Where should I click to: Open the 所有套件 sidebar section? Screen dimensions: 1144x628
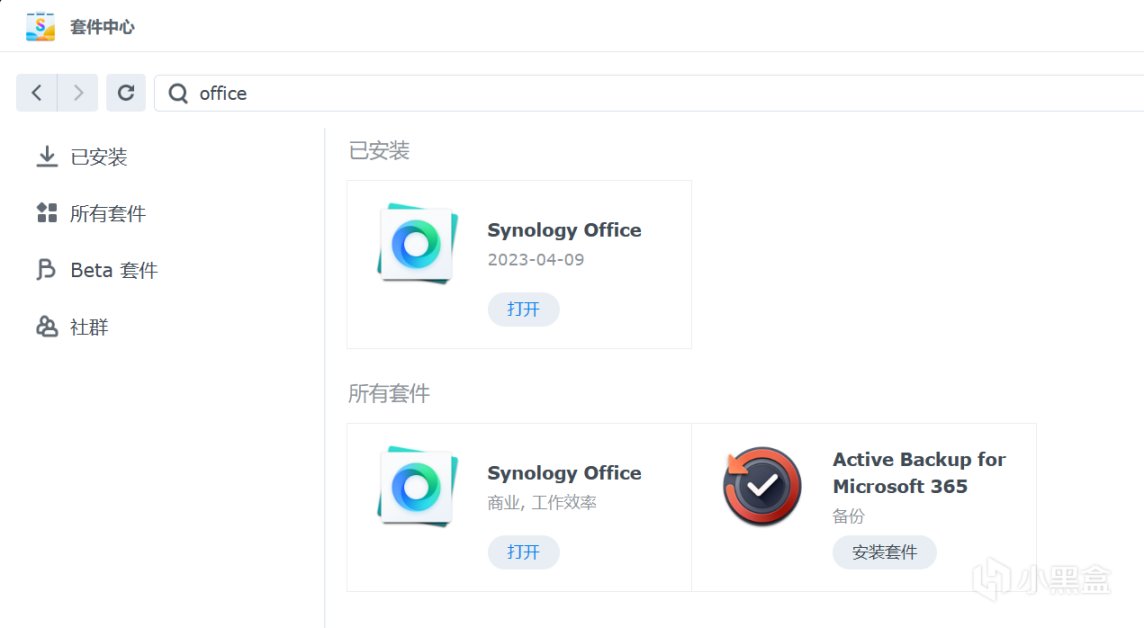point(107,213)
